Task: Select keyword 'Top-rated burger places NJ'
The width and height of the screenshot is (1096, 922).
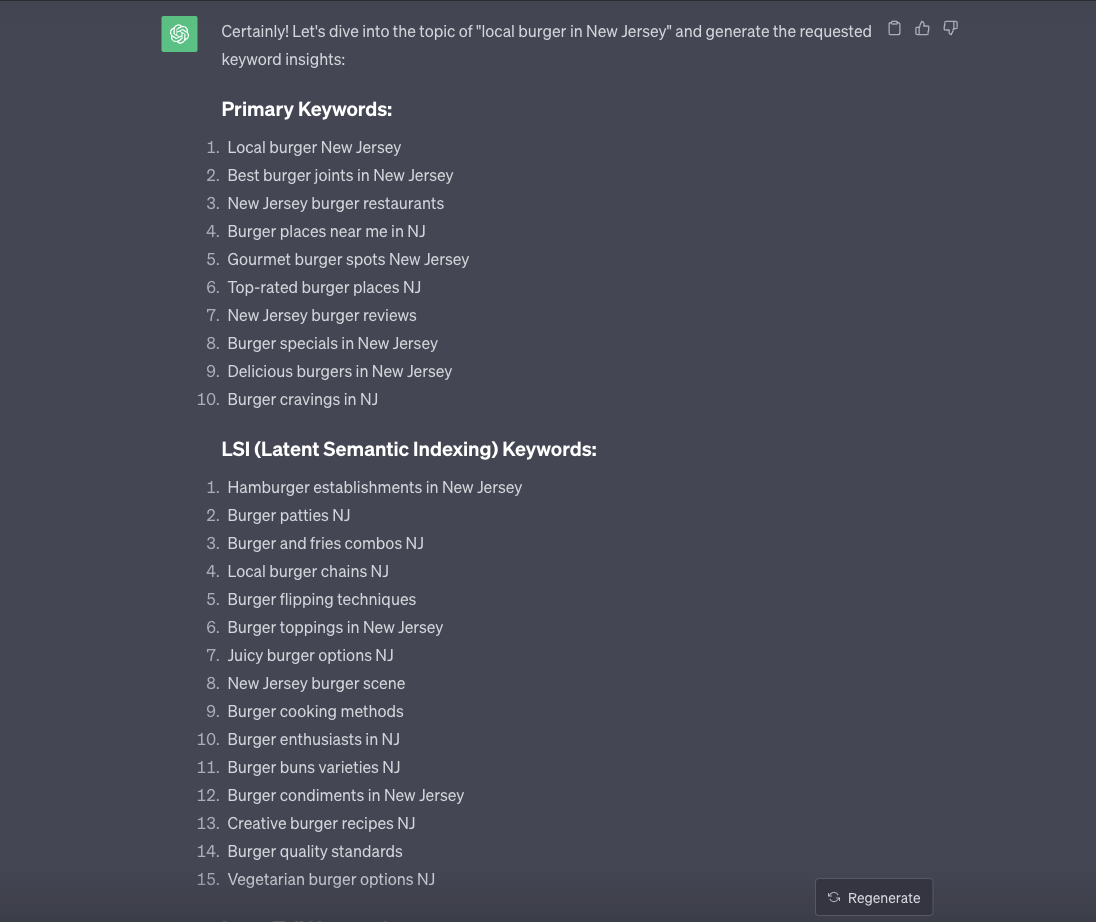Action: click(324, 287)
